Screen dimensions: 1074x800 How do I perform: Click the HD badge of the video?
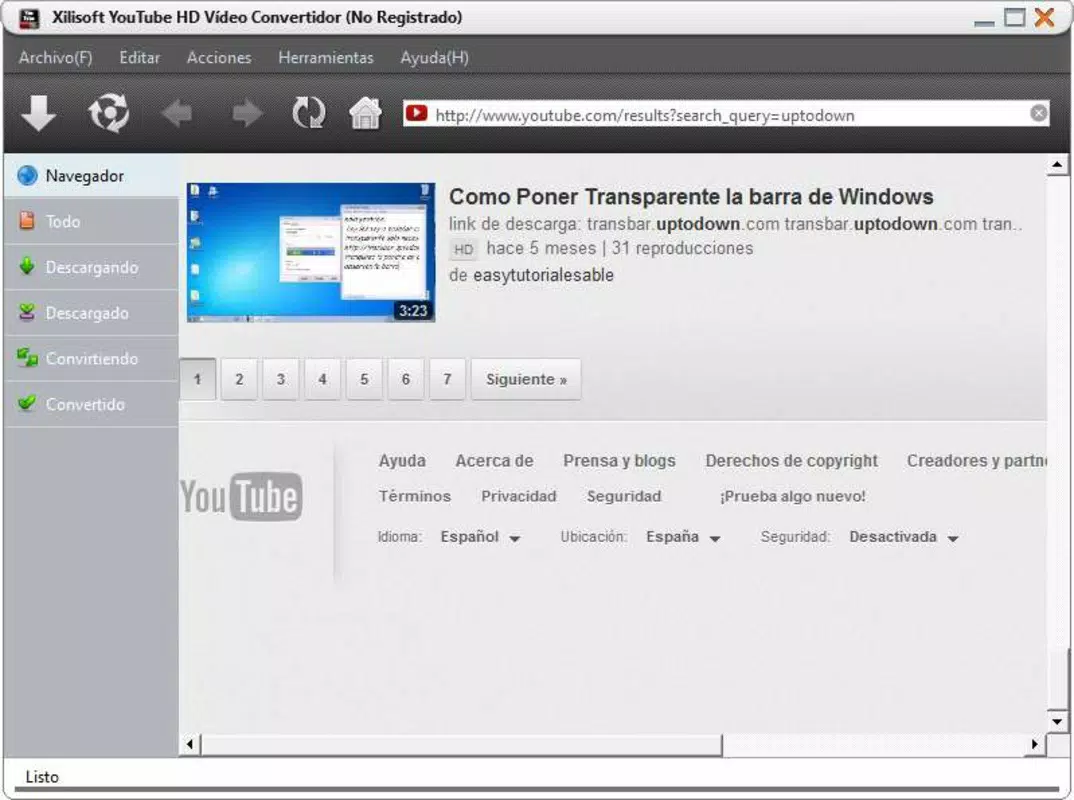[x=464, y=249]
